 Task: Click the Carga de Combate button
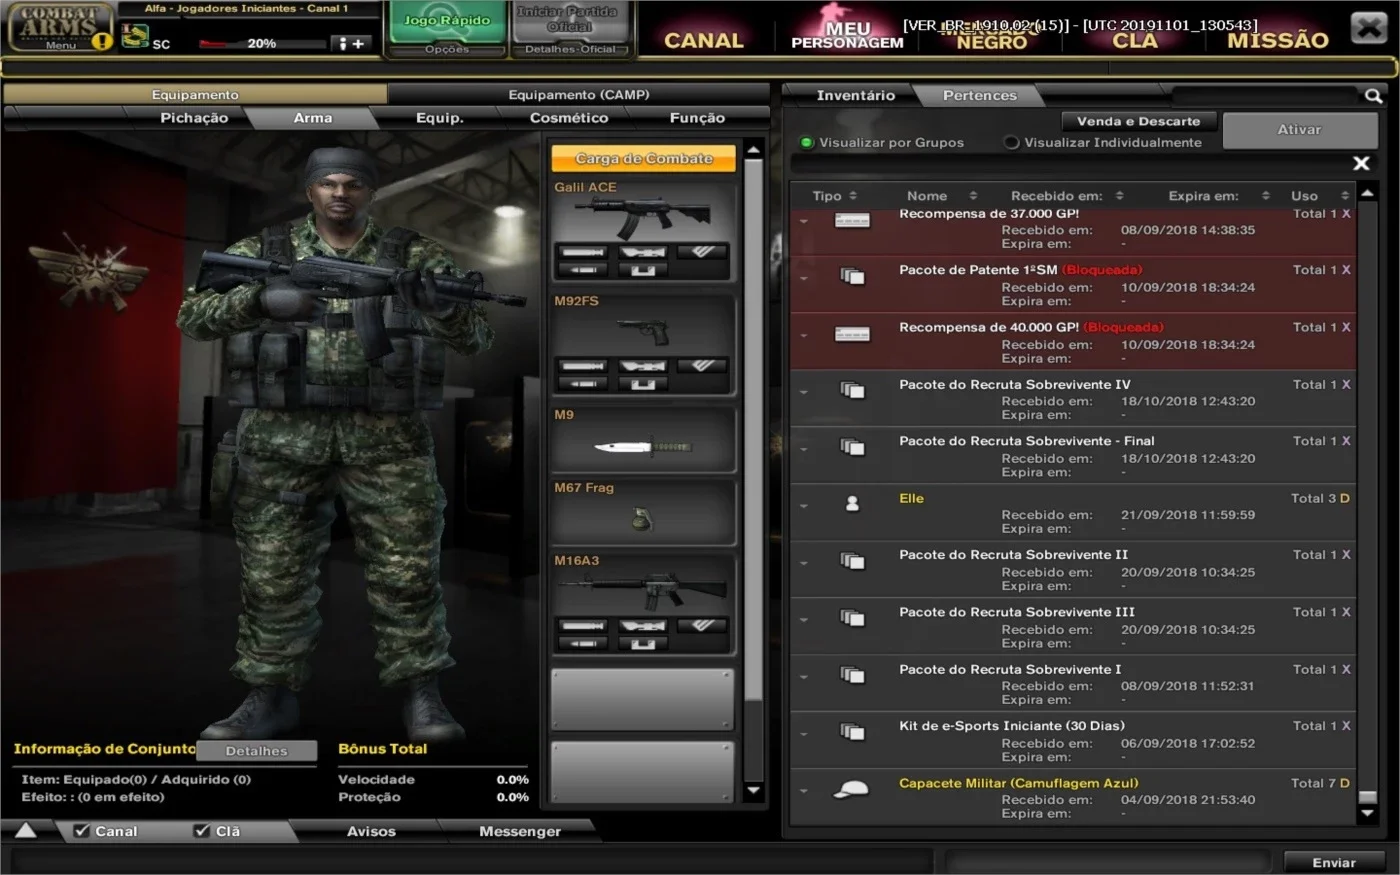coord(644,159)
